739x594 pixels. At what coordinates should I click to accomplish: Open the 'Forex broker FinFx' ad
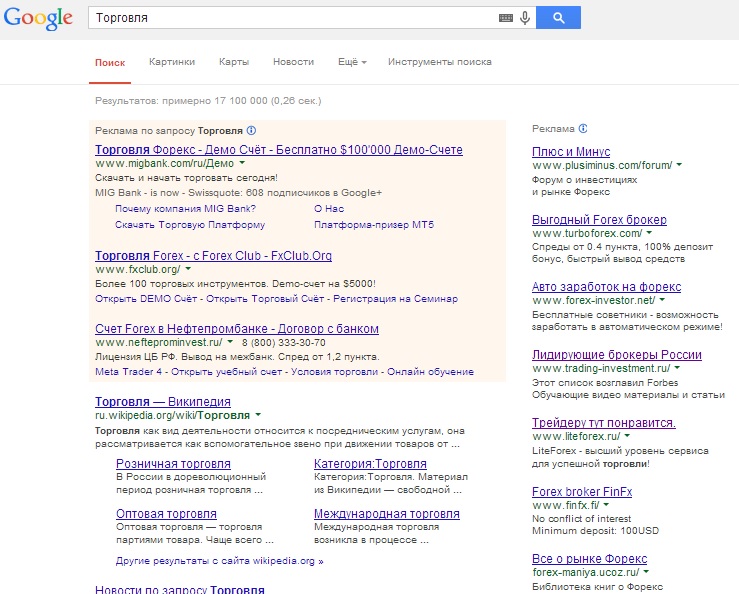582,492
